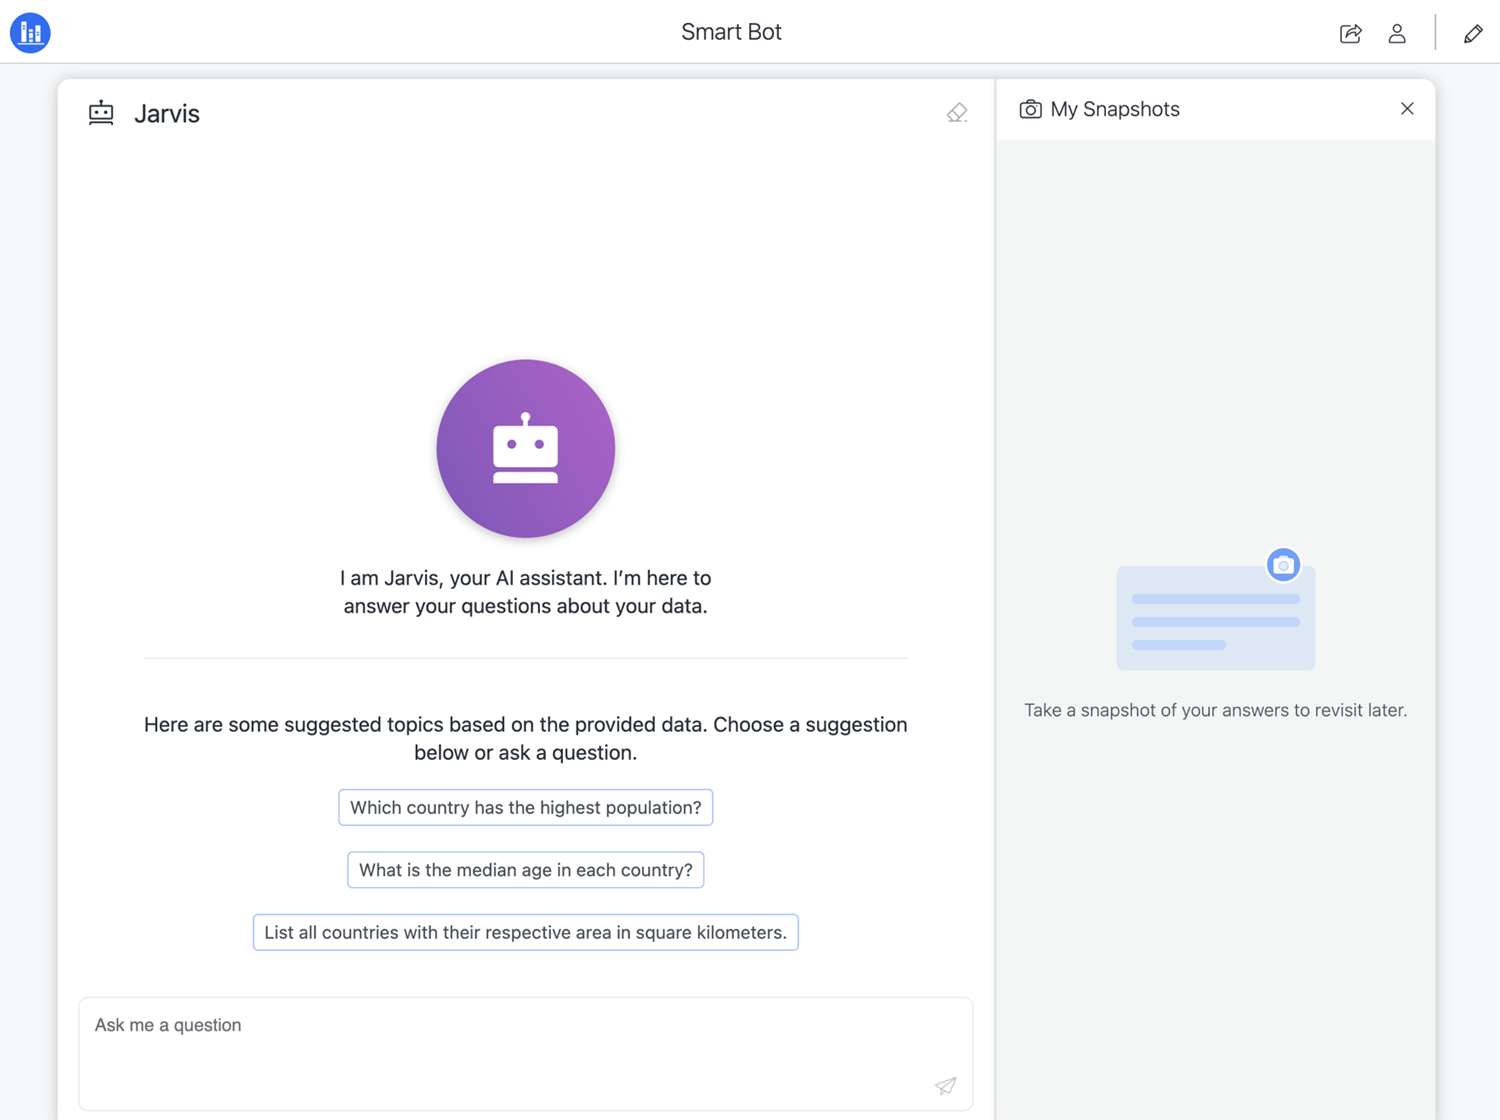
Task: Click the send paper plane icon
Action: pos(945,1085)
